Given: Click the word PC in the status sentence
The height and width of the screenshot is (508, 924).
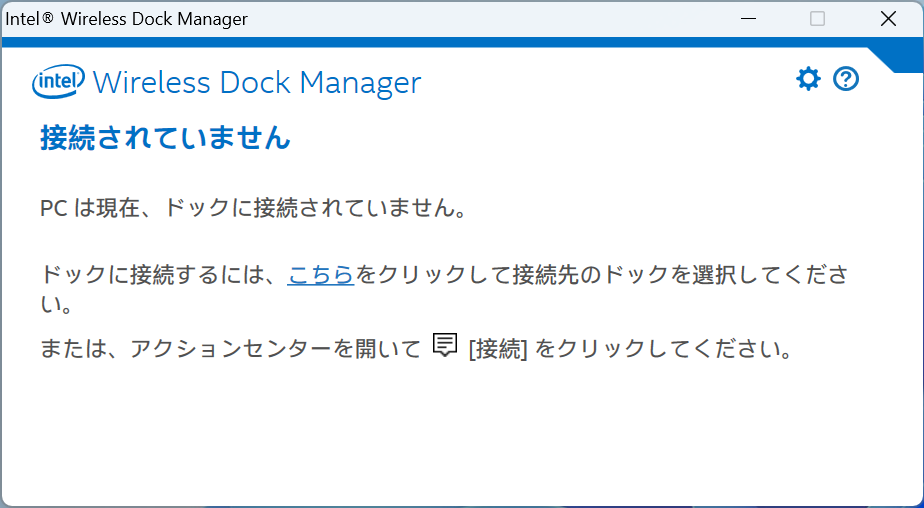Looking at the screenshot, I should [x=53, y=210].
